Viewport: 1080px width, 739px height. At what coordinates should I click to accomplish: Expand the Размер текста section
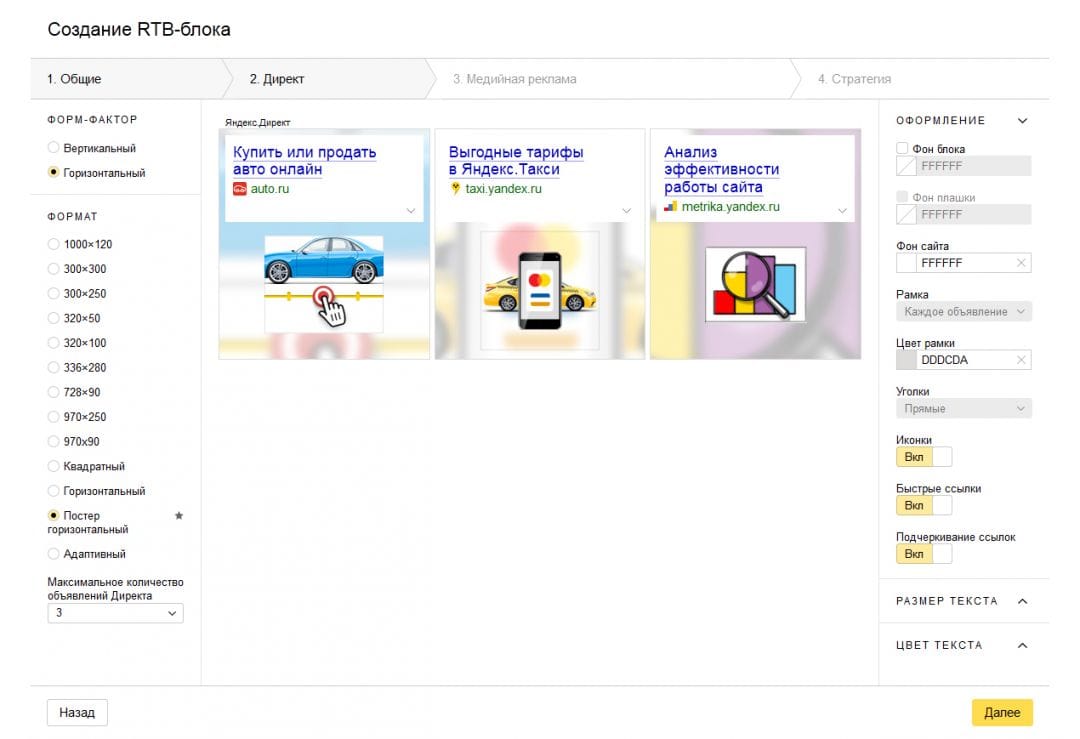coord(1023,601)
